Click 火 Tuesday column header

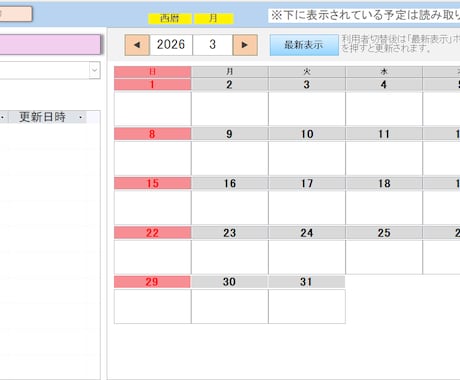(x=307, y=72)
